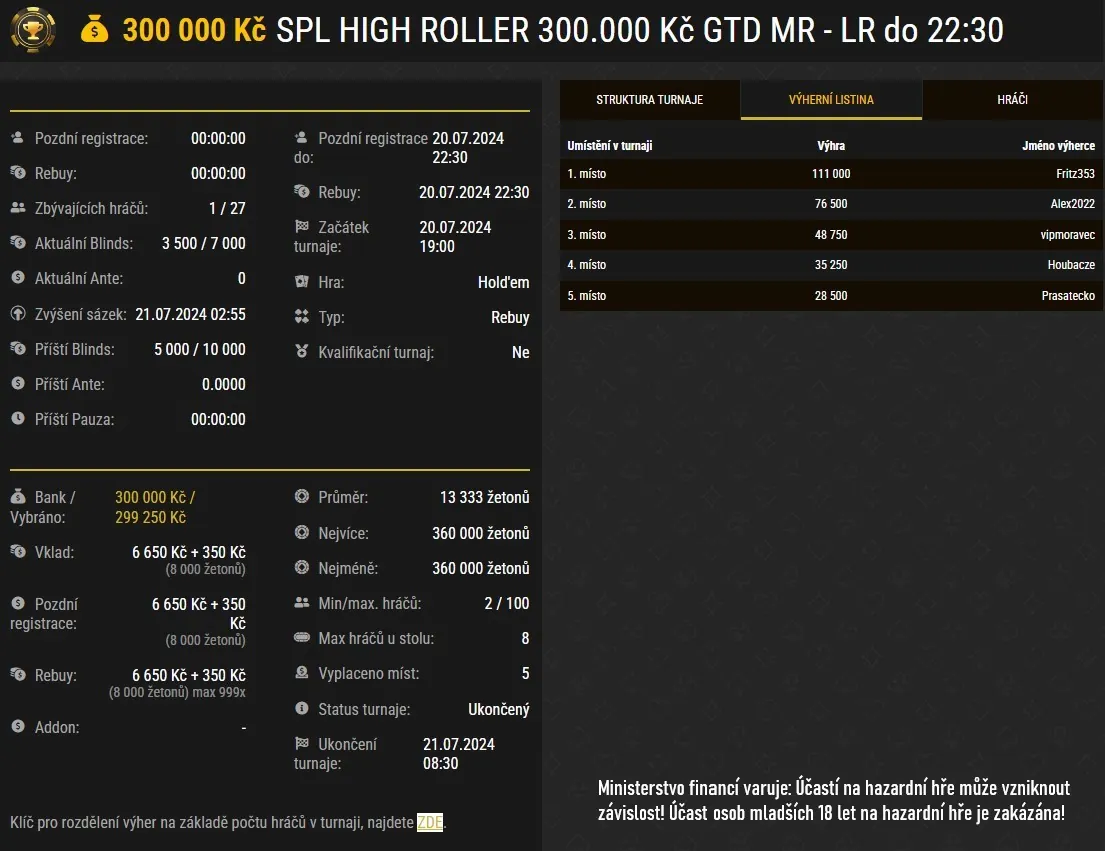Image resolution: width=1105 pixels, height=851 pixels.
Task: Click the Výhra column header
Action: pos(830,144)
